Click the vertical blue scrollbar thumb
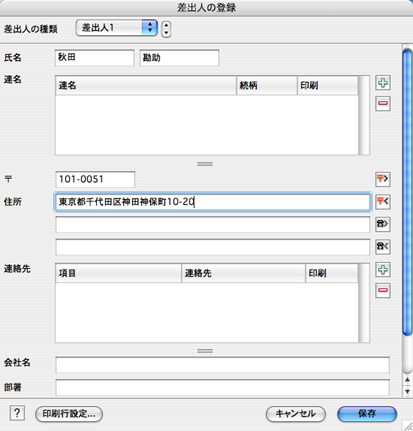Image resolution: width=413 pixels, height=431 pixels. pyautogui.click(x=407, y=192)
